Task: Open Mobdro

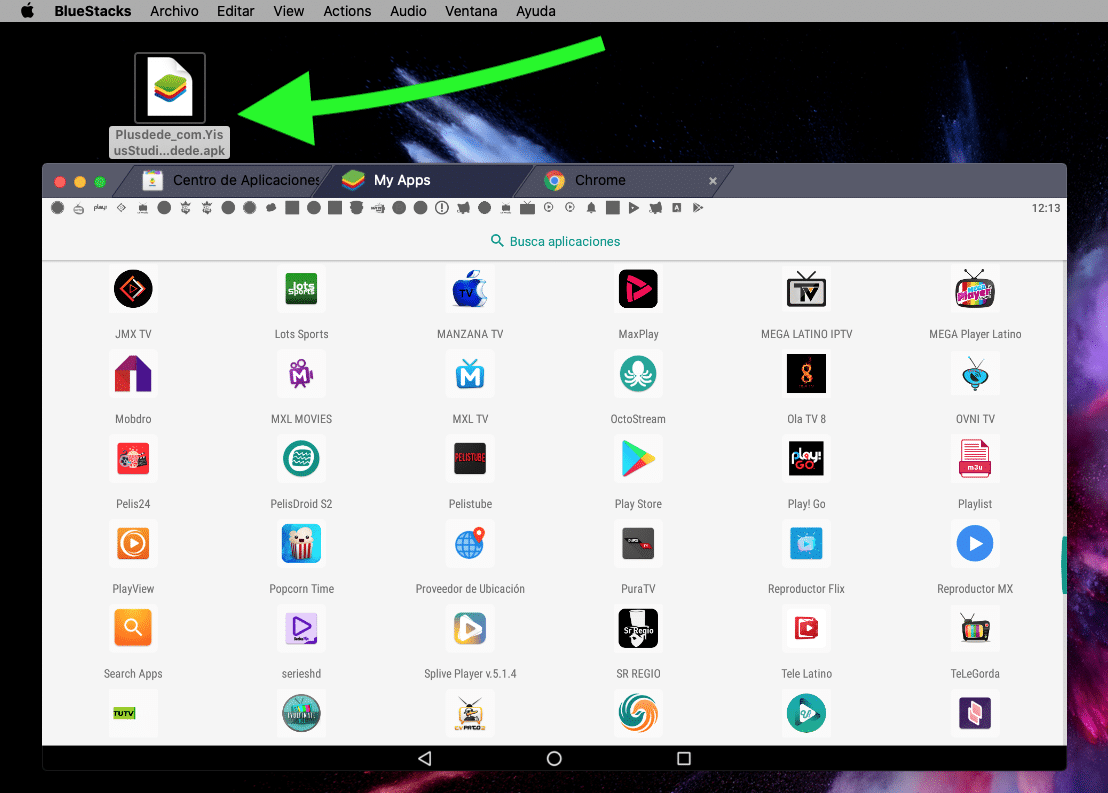Action: [x=133, y=374]
